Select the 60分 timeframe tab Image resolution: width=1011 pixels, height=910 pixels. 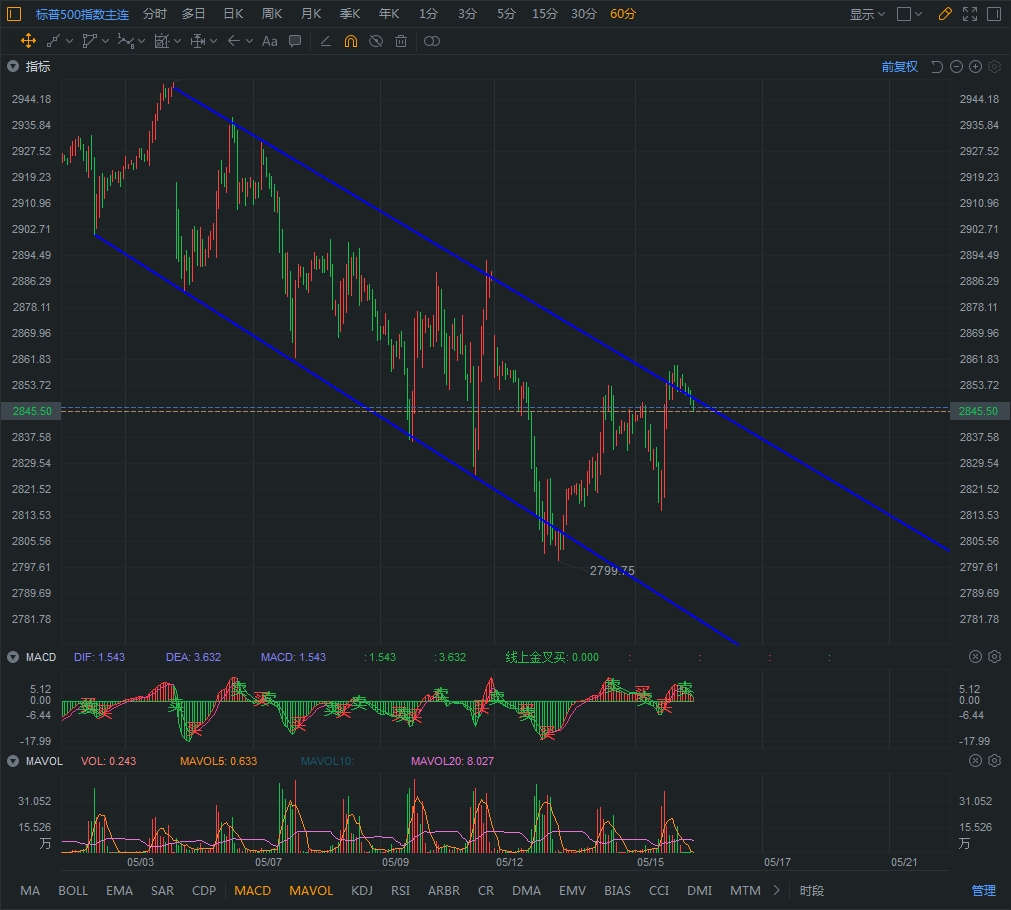point(623,14)
